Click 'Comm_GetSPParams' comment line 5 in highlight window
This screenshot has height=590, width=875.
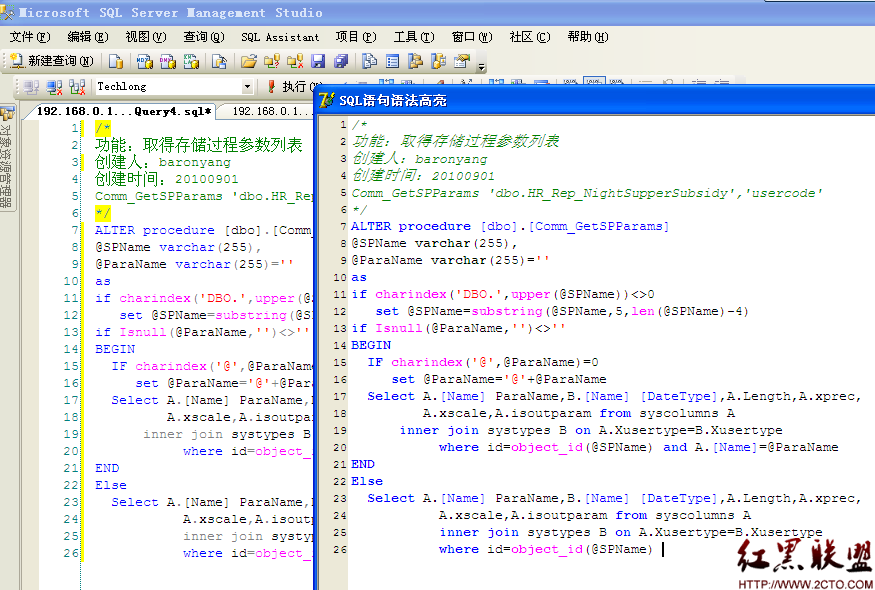pyautogui.click(x=586, y=193)
